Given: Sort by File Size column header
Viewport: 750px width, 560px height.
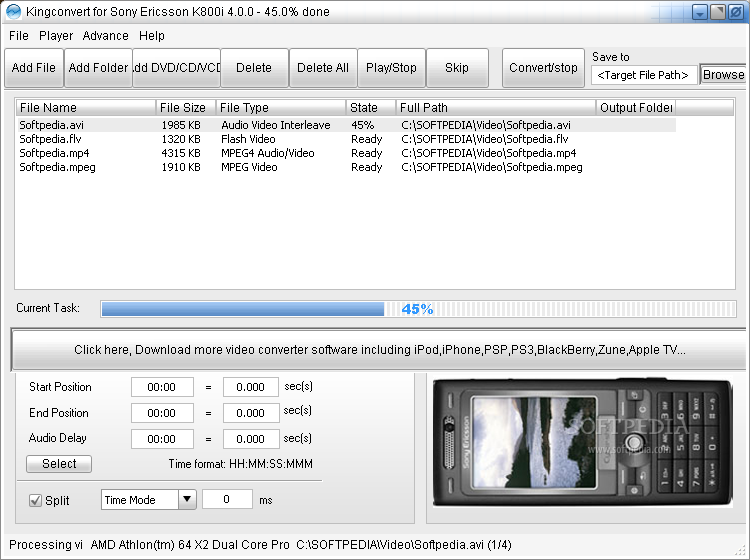Looking at the screenshot, I should point(186,108).
